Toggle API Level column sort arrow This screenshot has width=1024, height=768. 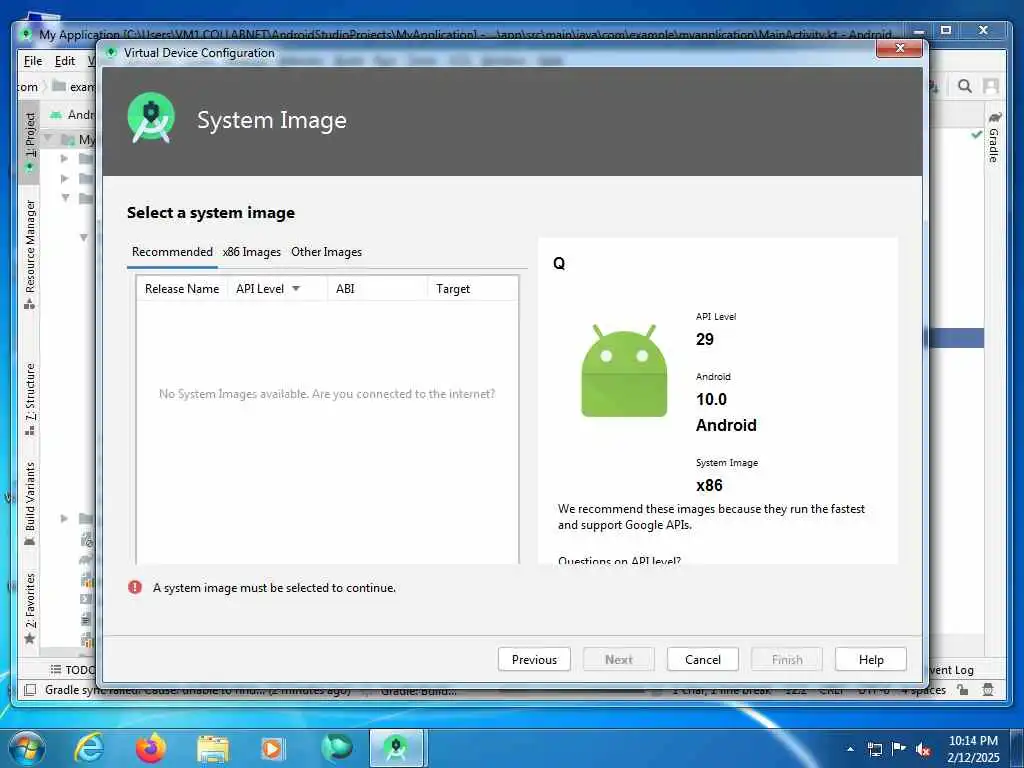click(296, 289)
